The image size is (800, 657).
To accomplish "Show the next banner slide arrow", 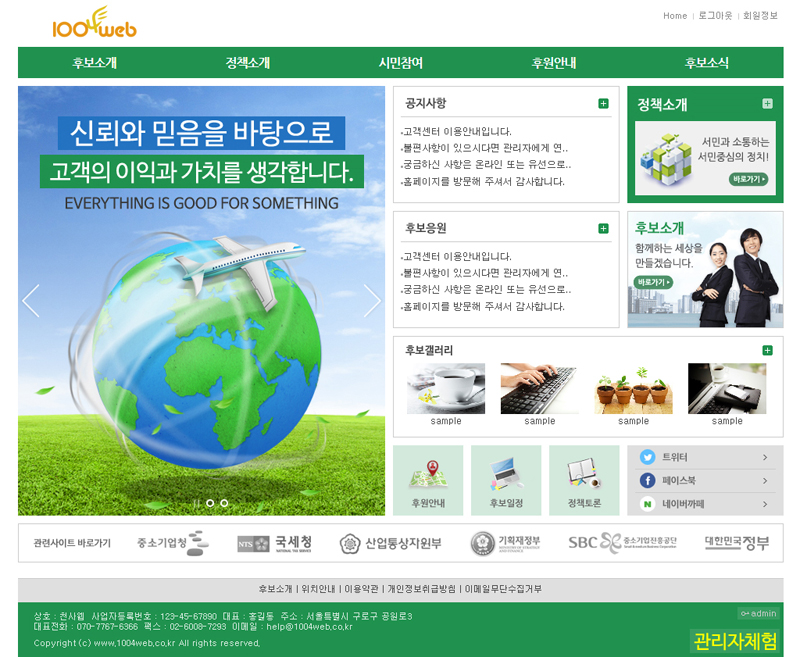I will 372,301.
